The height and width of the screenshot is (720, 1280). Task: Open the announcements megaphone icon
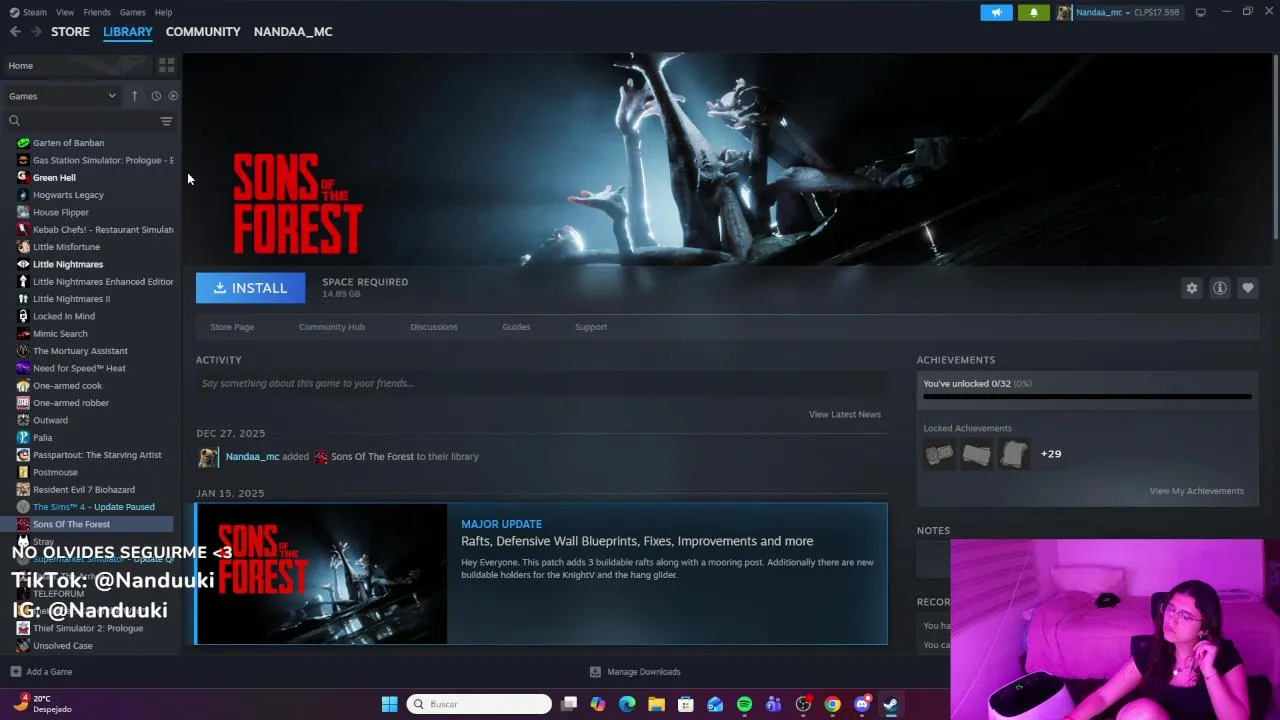pyautogui.click(x=996, y=12)
